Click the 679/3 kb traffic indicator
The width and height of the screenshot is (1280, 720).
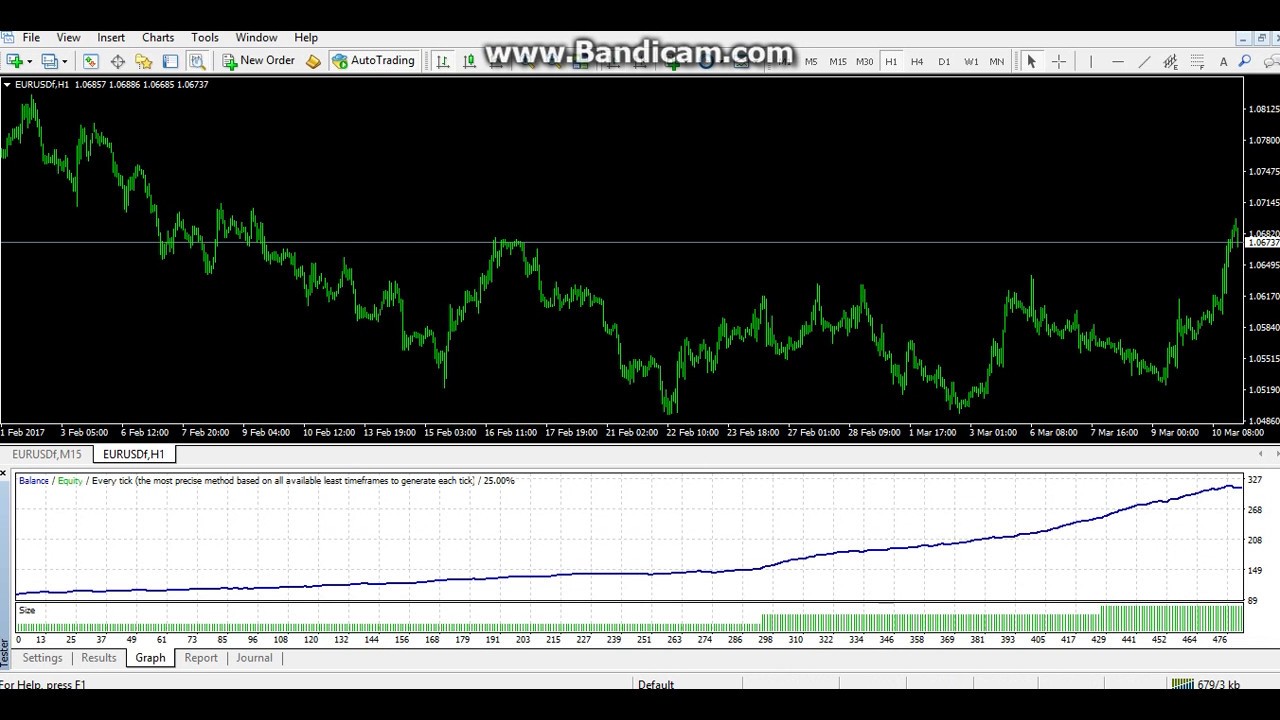click(x=1218, y=685)
